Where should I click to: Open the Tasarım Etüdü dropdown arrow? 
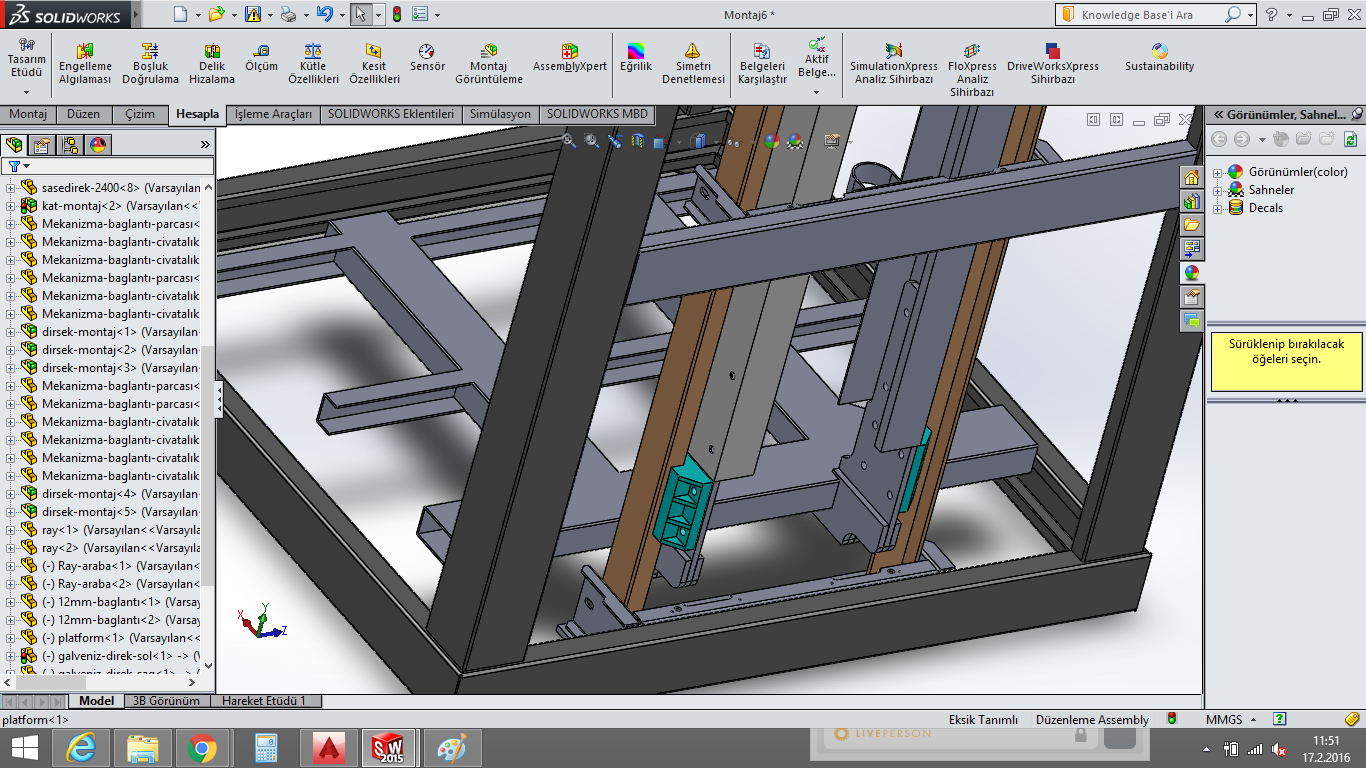pos(27,92)
